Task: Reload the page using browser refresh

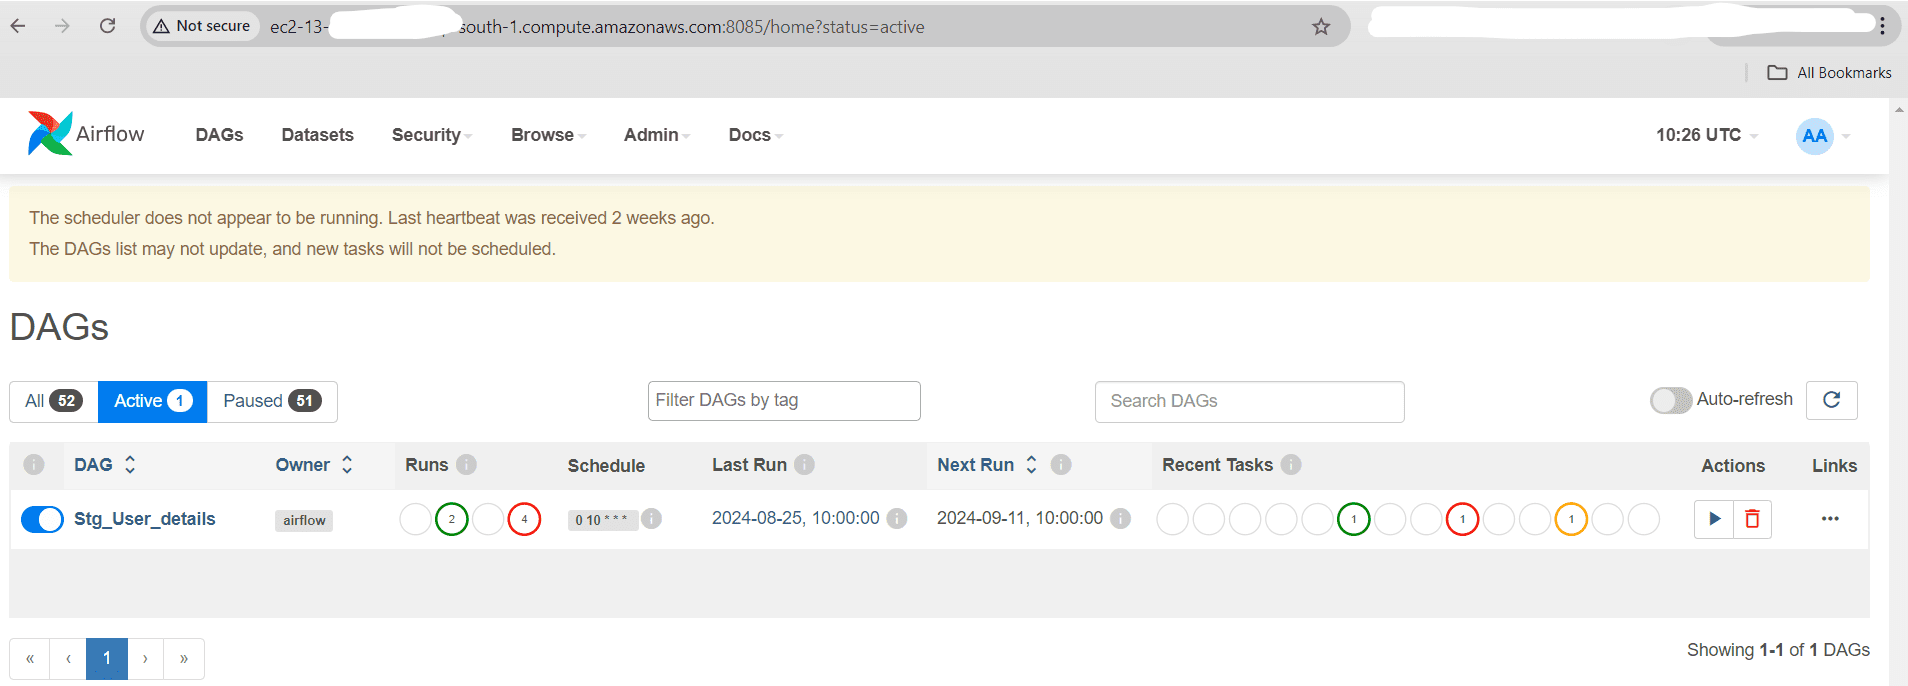Action: tap(107, 26)
